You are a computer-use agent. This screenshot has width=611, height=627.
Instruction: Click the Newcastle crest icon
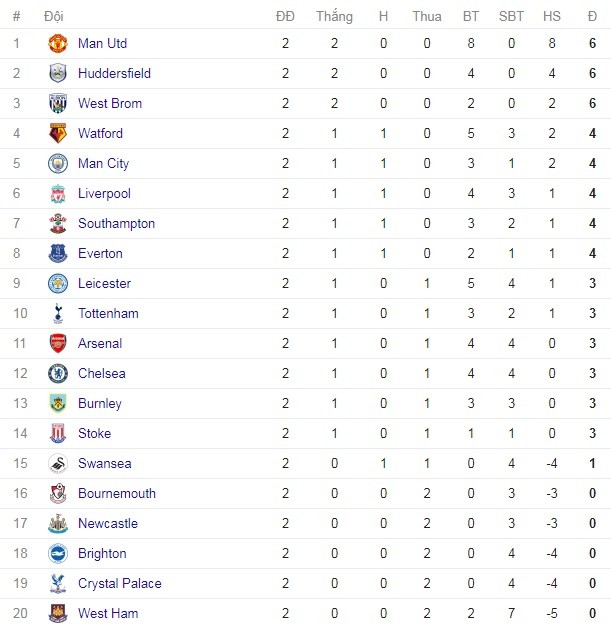(x=58, y=523)
